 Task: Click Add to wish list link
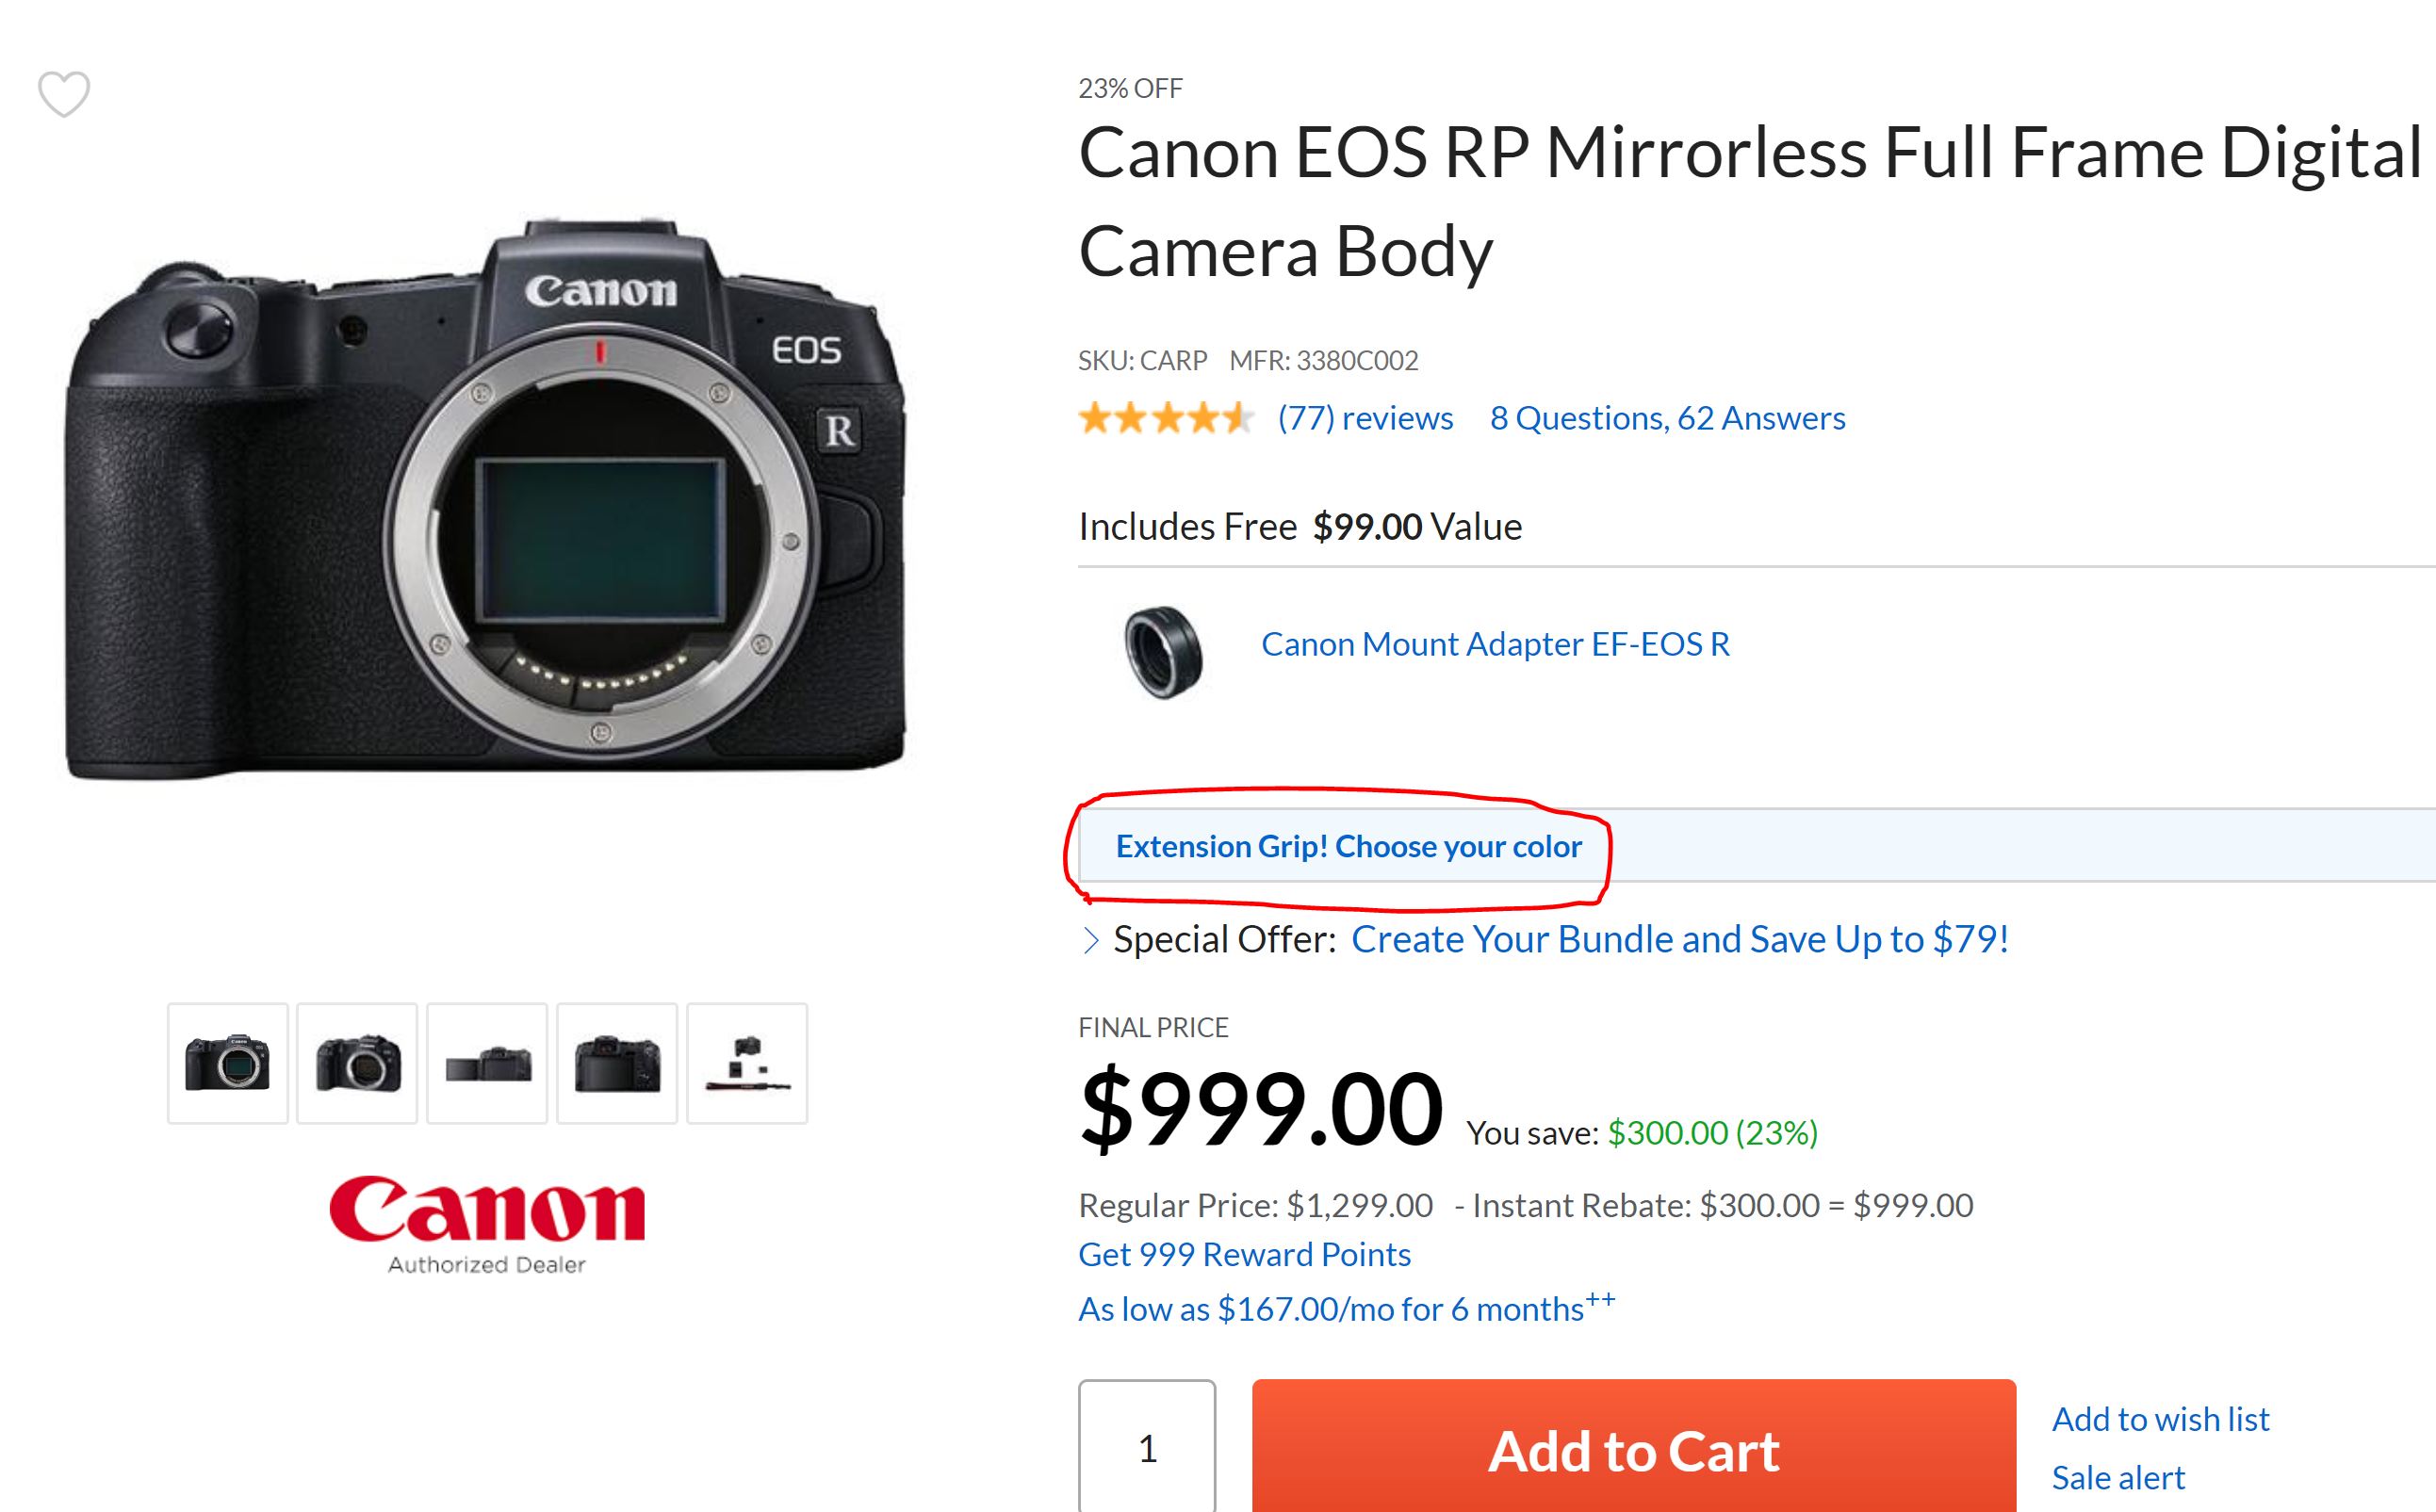click(x=2160, y=1419)
